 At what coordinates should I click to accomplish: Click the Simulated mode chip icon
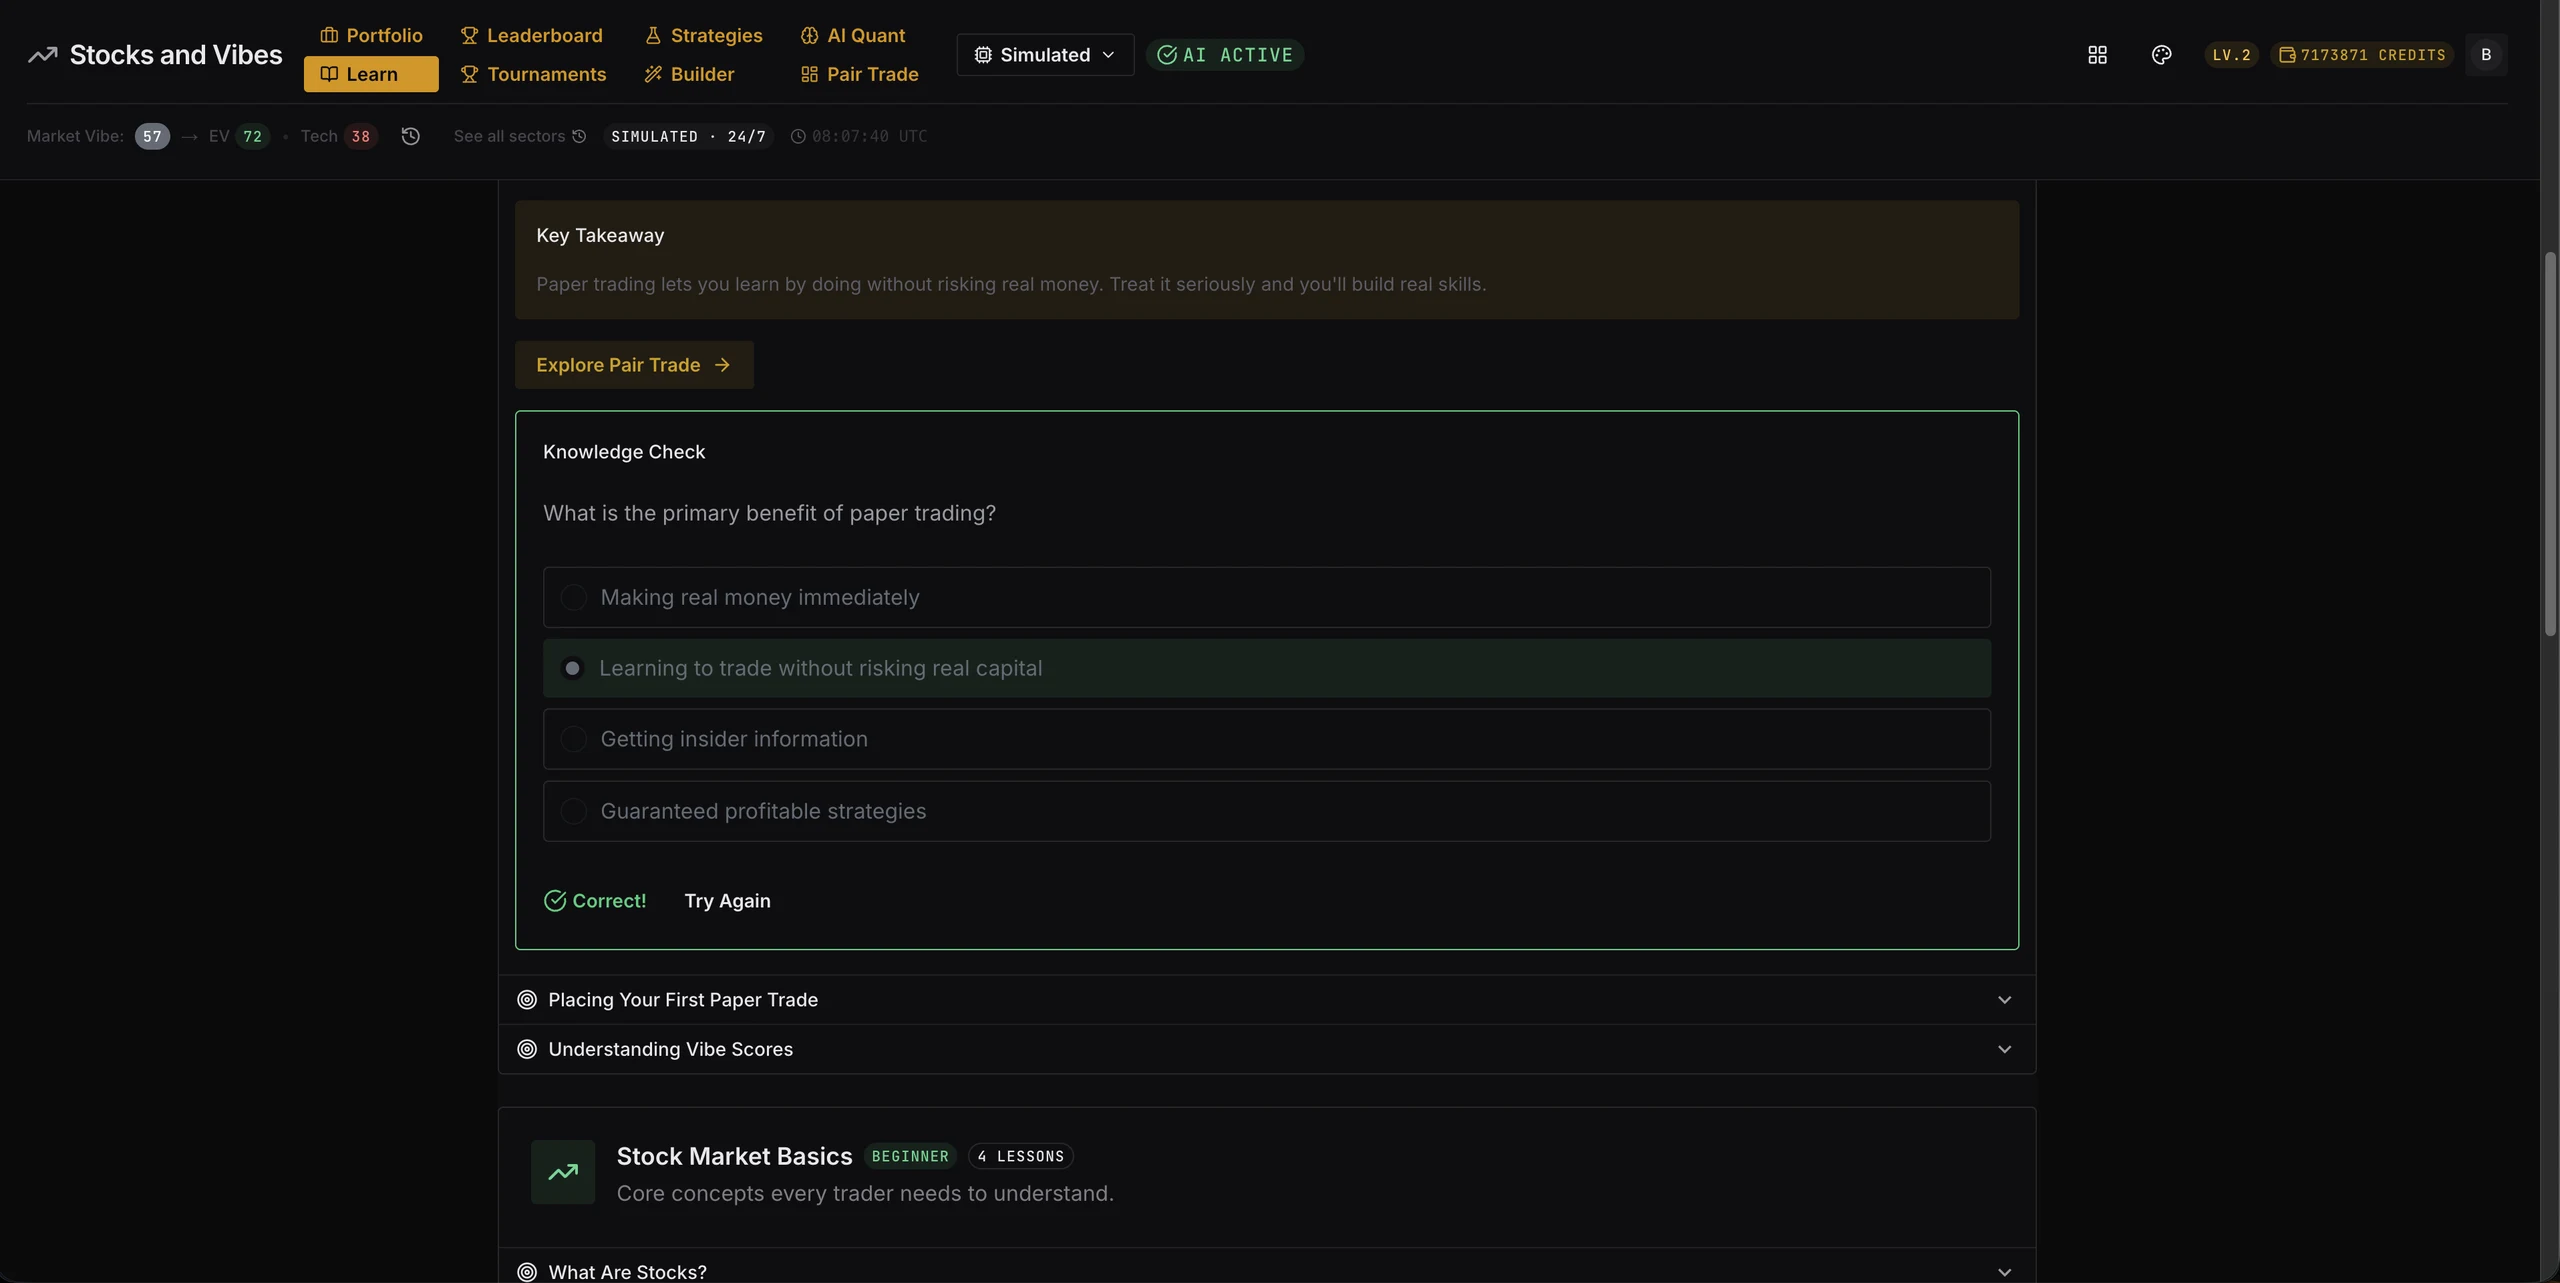983,55
